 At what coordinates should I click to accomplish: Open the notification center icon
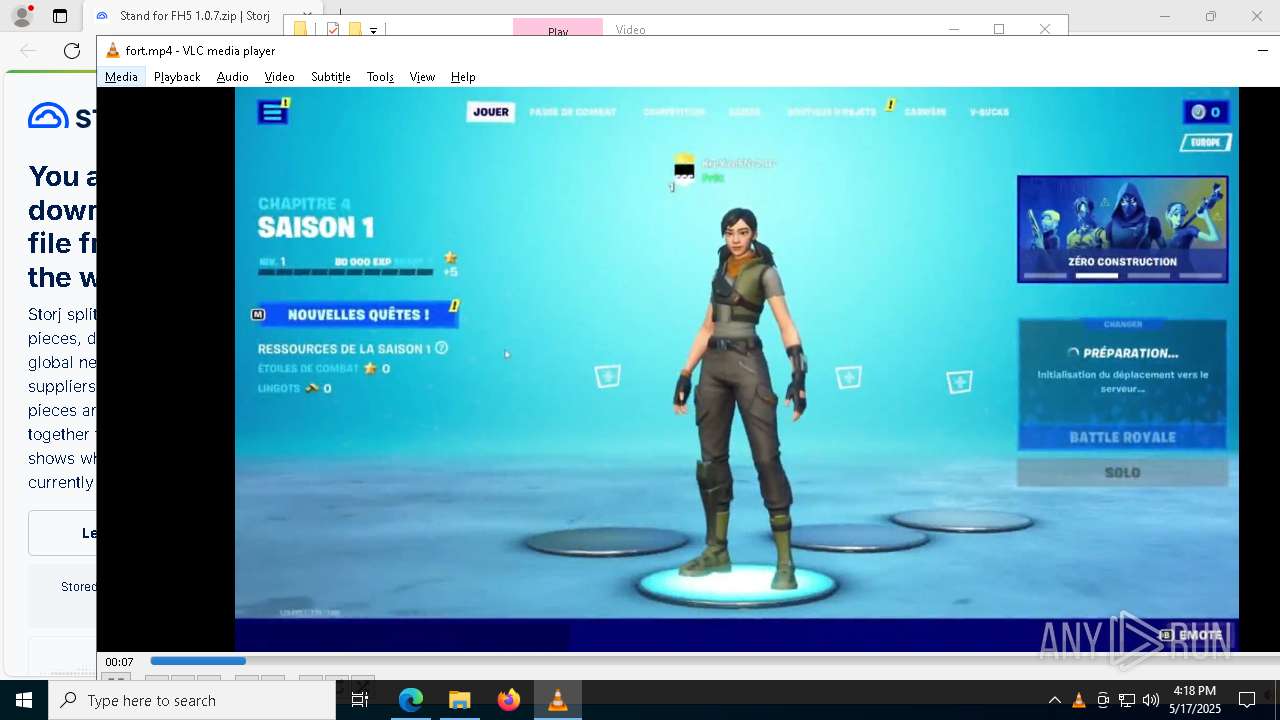[x=1247, y=700]
